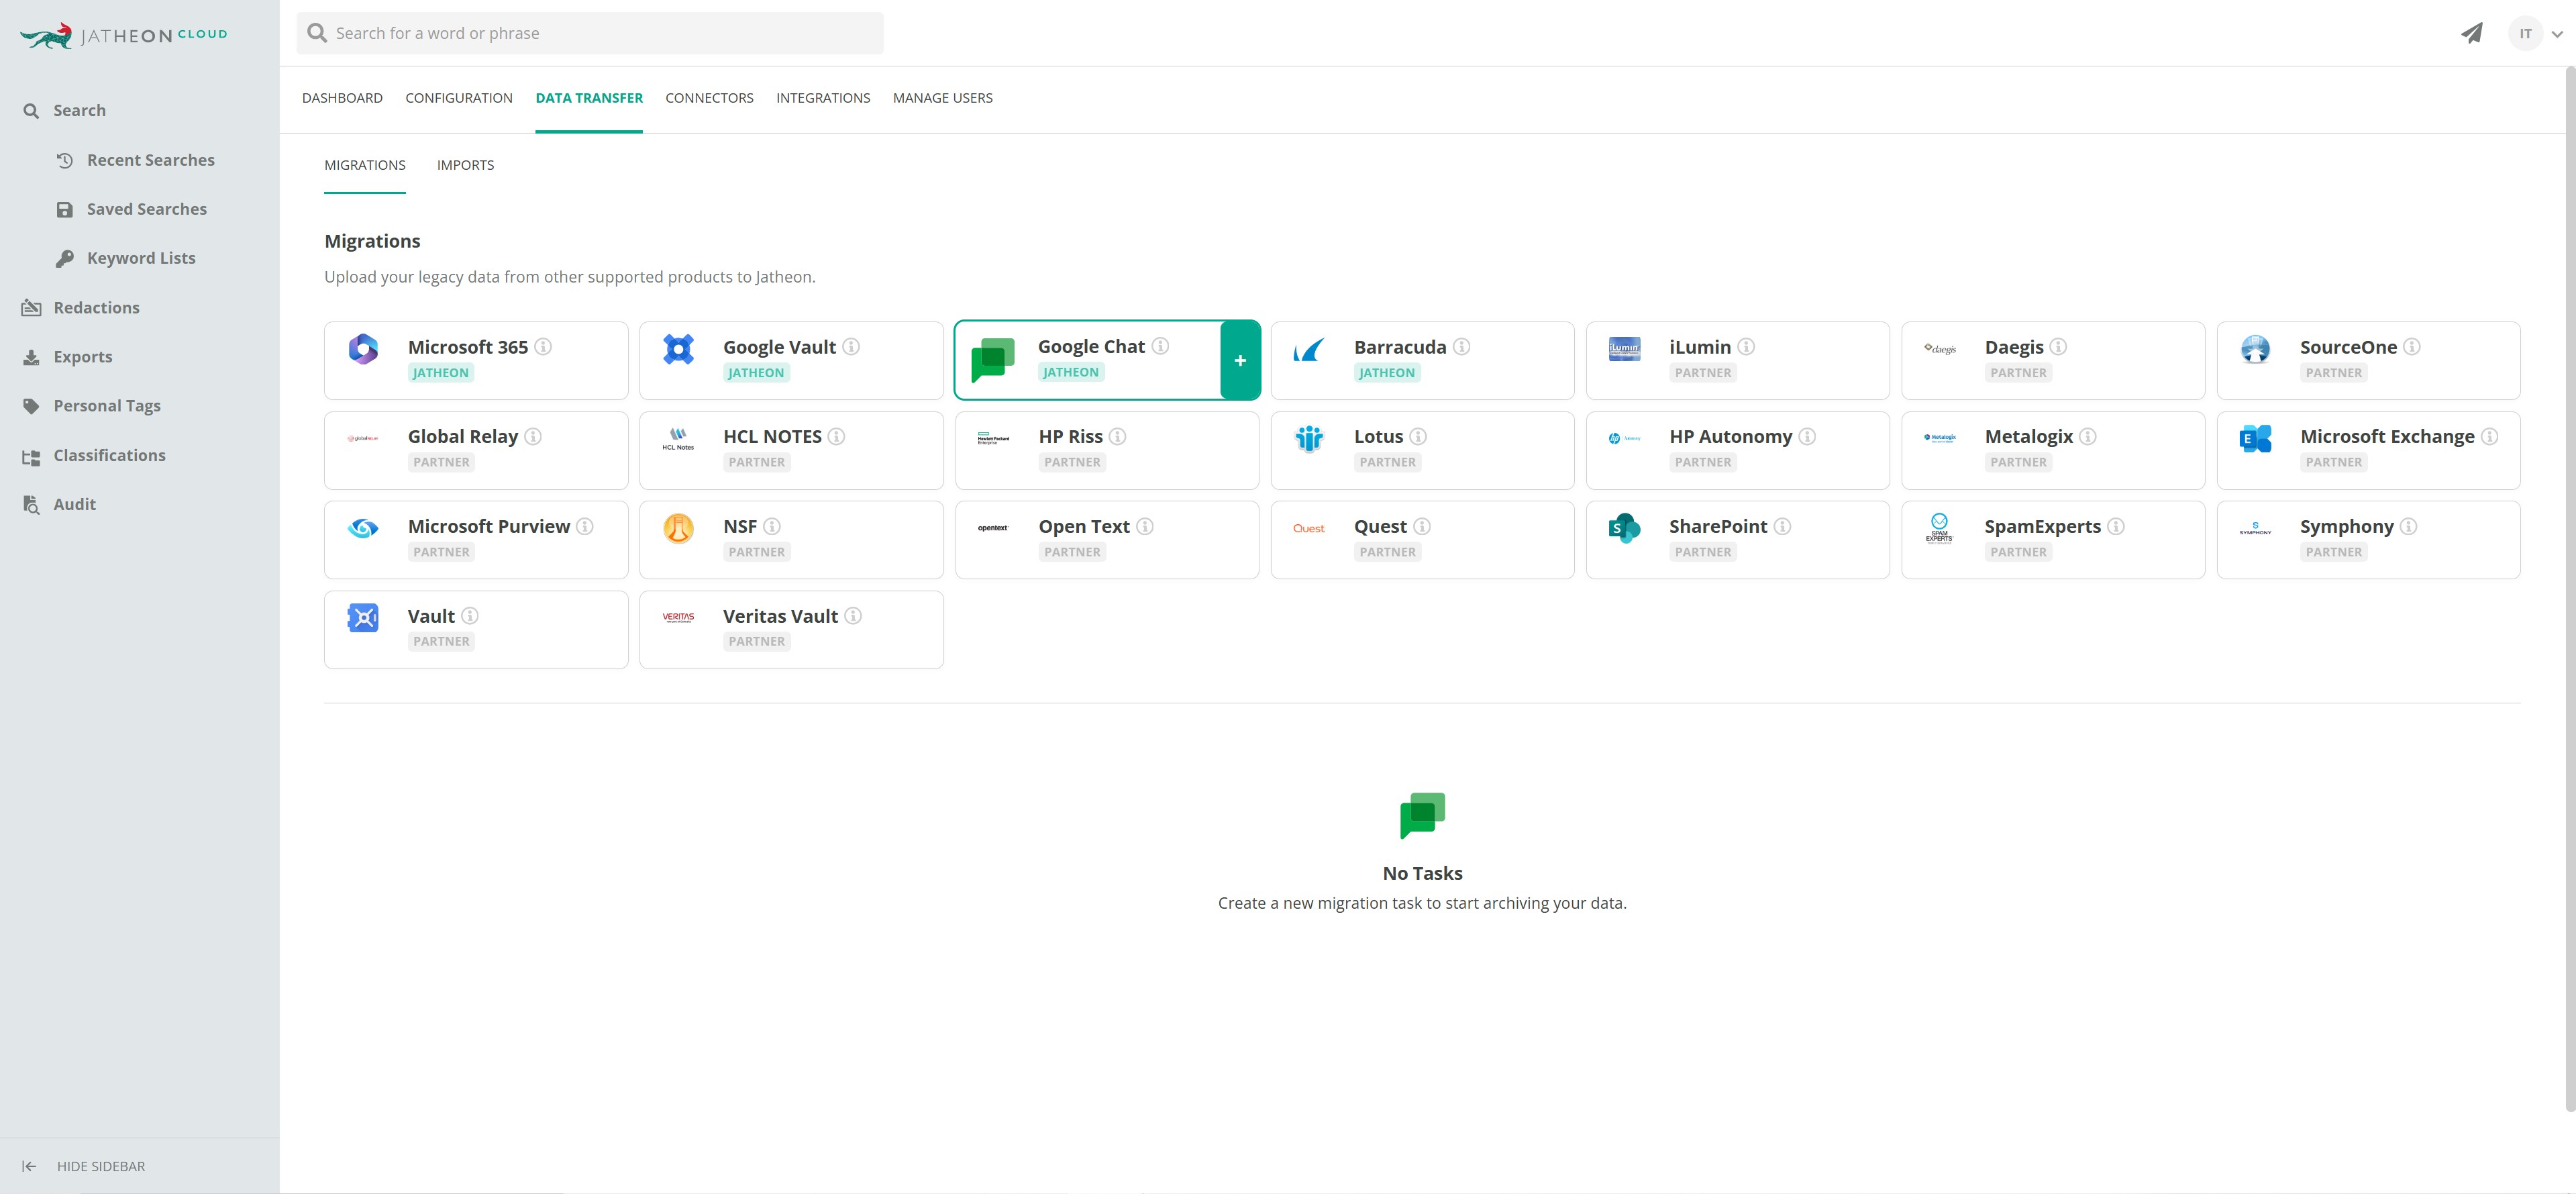The width and height of the screenshot is (2576, 1194).
Task: Click the HCL Notes logo icon
Action: pos(678,439)
